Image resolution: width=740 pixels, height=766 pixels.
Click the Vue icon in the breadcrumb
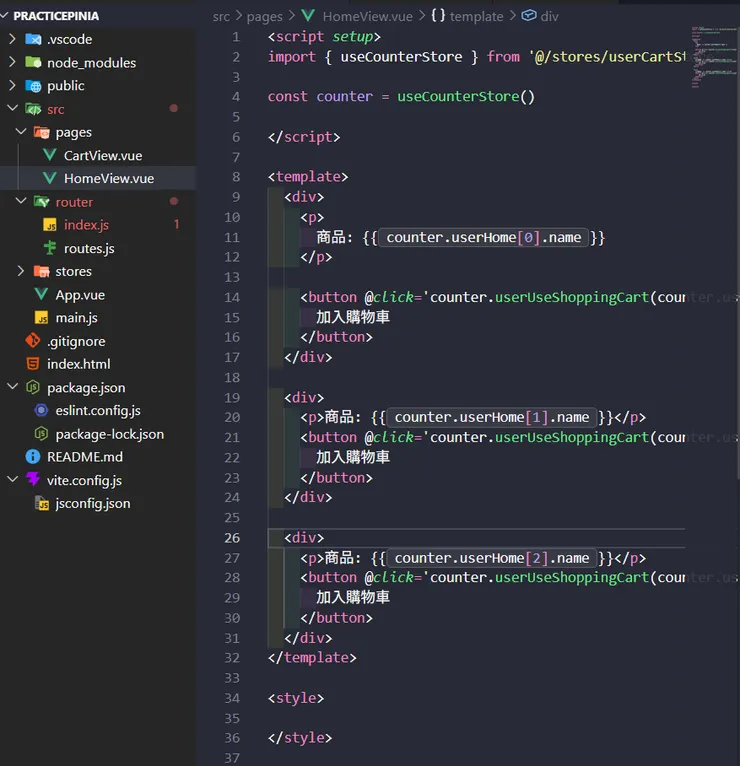308,16
